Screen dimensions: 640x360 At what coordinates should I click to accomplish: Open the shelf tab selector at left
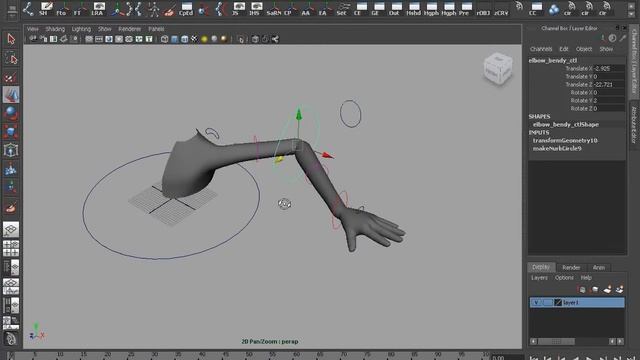(12, 8)
